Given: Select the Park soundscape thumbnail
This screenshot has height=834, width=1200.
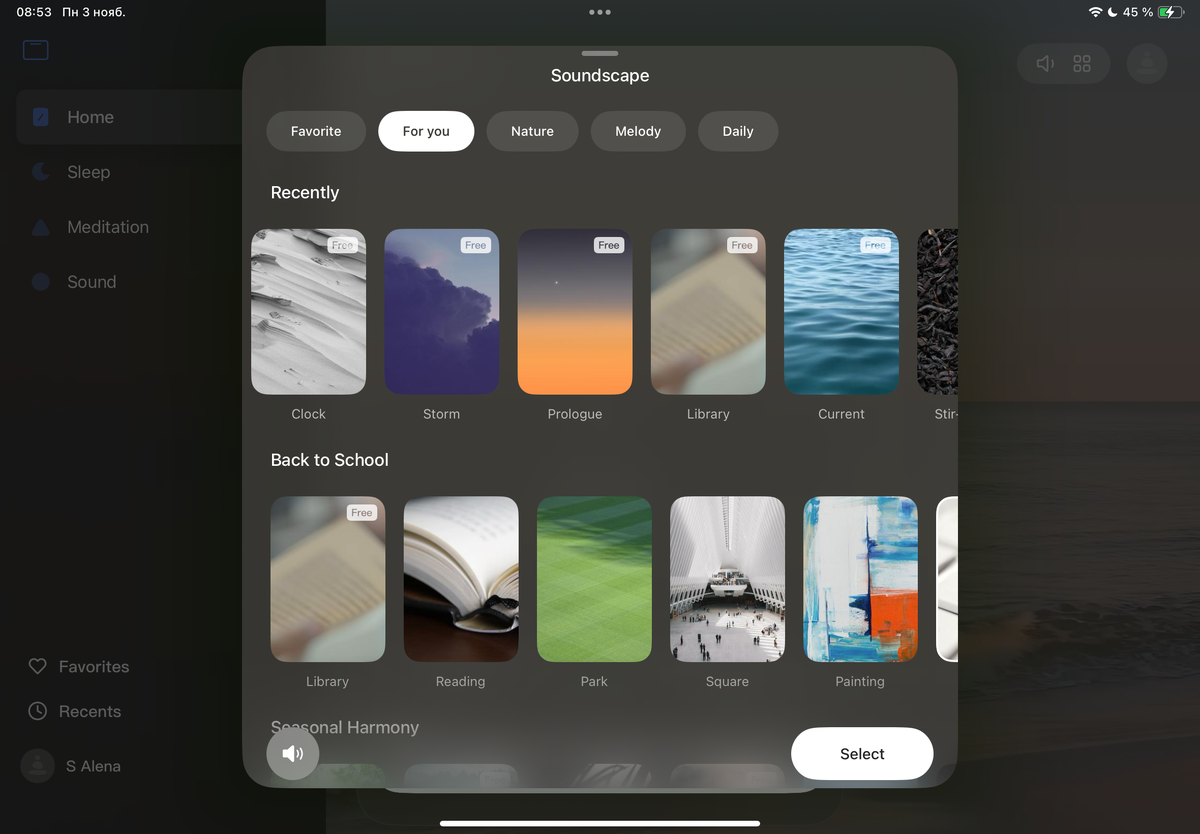Looking at the screenshot, I should point(594,579).
